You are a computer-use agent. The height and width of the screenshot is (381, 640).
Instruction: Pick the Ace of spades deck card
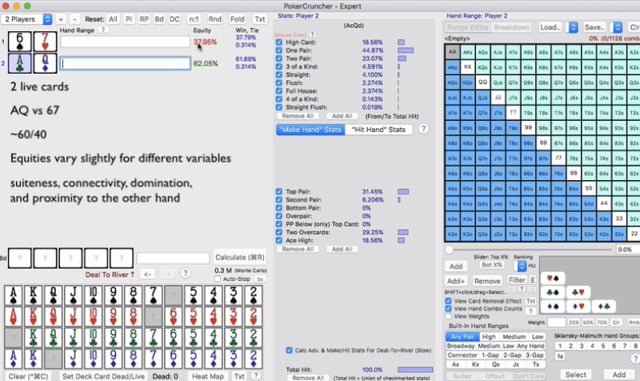(13, 296)
